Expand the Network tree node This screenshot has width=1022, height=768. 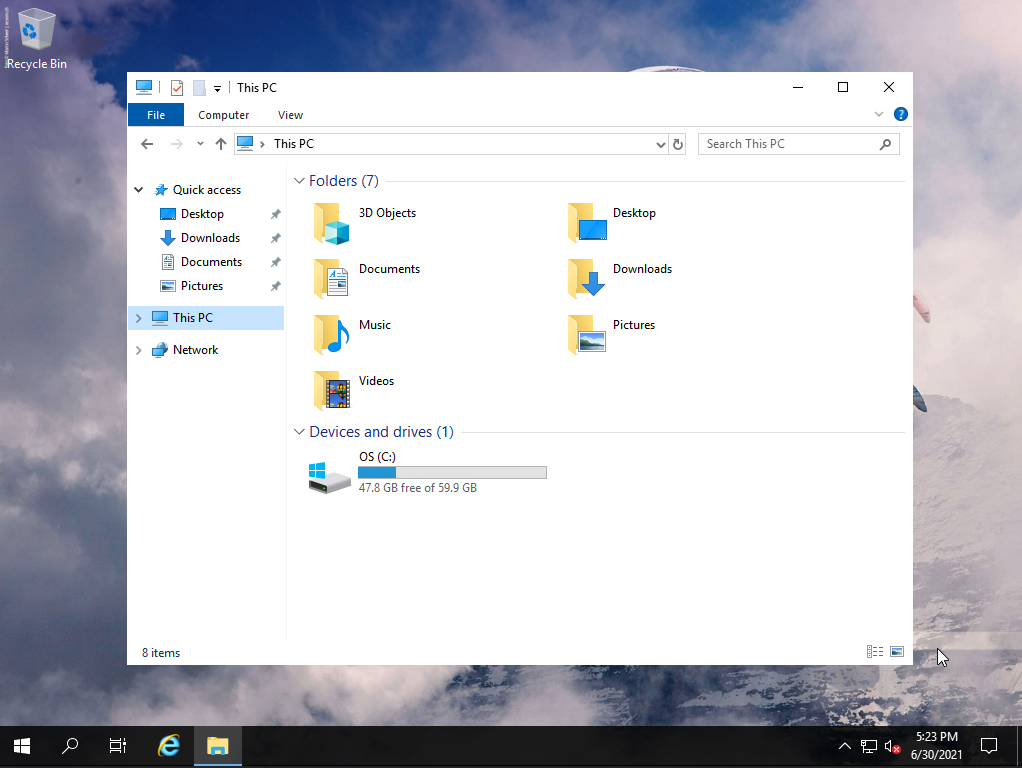138,350
